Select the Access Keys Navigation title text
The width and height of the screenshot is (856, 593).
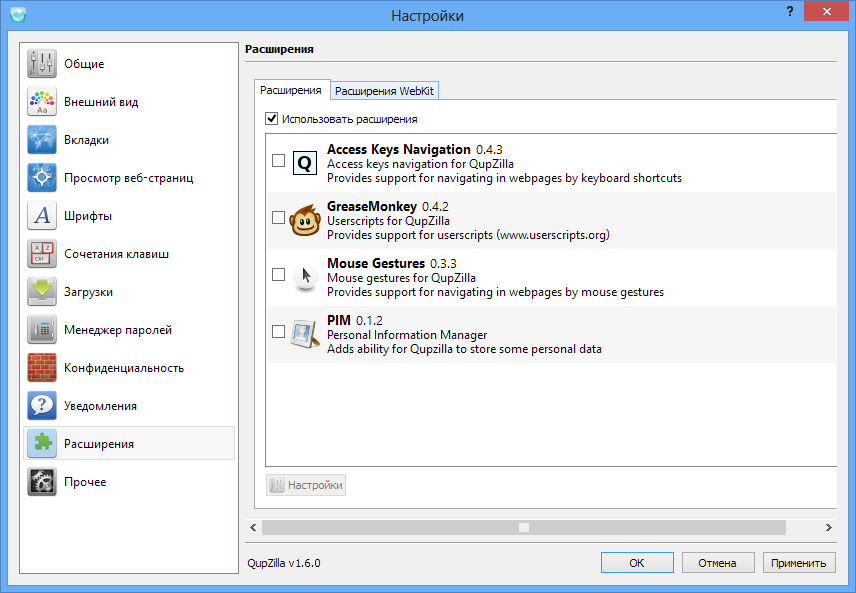(x=399, y=149)
